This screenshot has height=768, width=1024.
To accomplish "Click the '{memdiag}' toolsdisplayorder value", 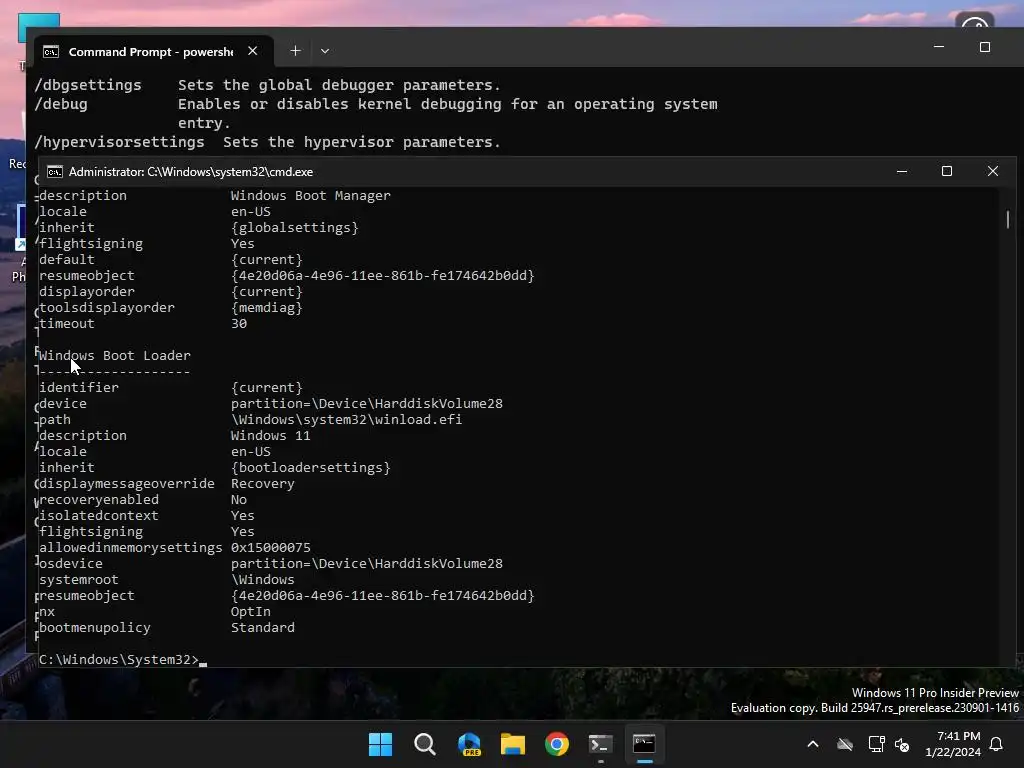I will (266, 308).
